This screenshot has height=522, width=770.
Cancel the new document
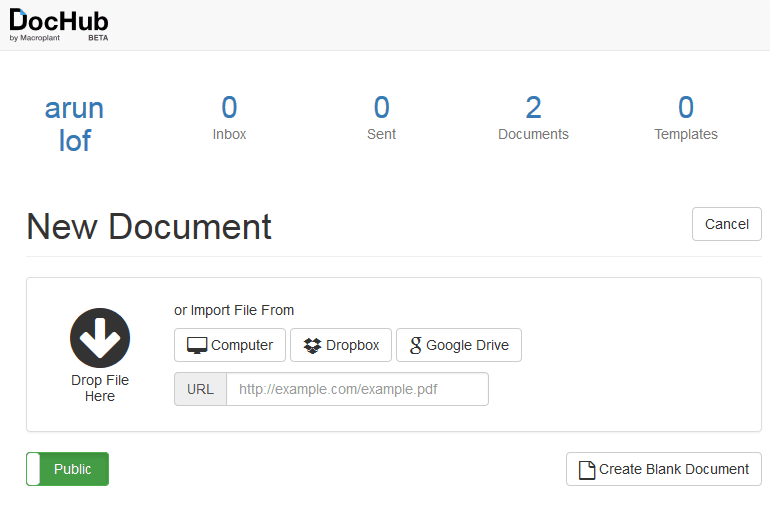(x=727, y=224)
